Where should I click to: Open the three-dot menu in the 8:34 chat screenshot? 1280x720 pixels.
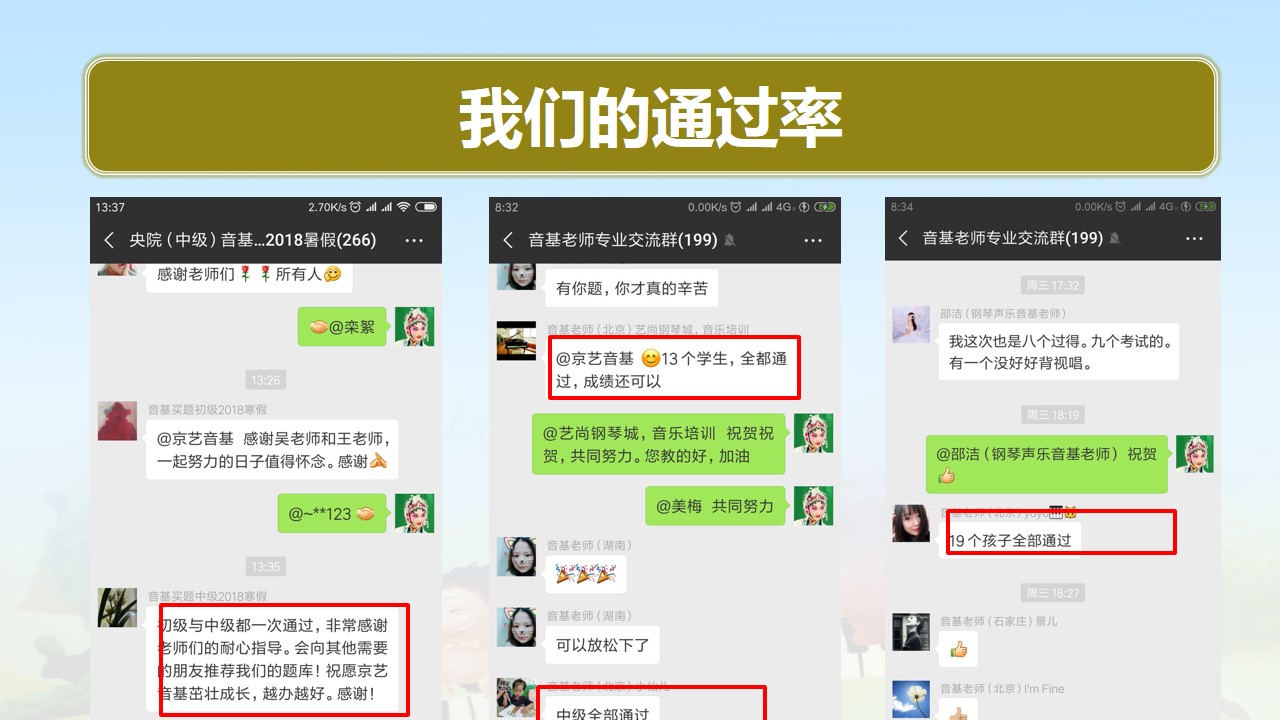pos(1194,238)
